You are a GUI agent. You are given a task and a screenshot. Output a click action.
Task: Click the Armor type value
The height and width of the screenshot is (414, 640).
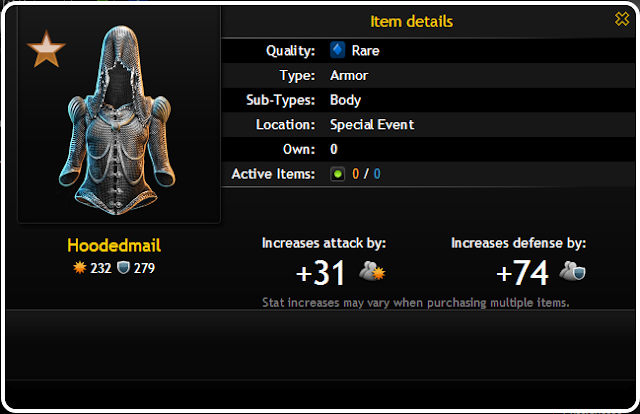tap(349, 76)
